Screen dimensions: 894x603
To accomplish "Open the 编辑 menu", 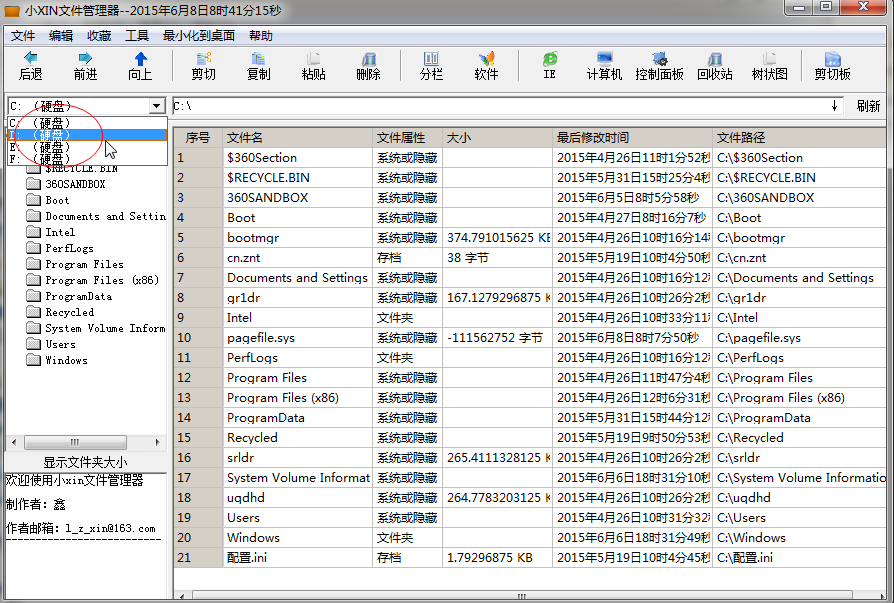I will point(60,35).
